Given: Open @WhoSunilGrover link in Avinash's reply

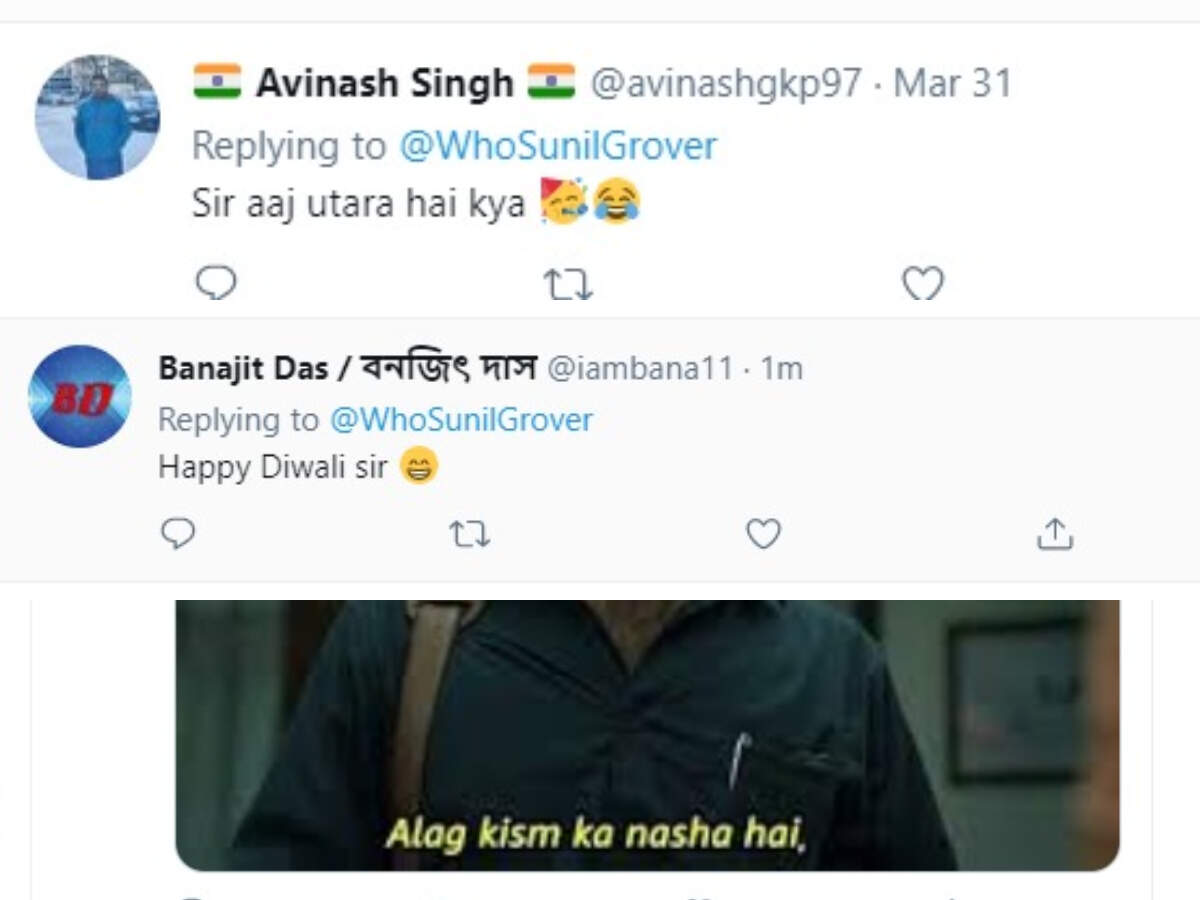Looking at the screenshot, I should click(x=558, y=146).
